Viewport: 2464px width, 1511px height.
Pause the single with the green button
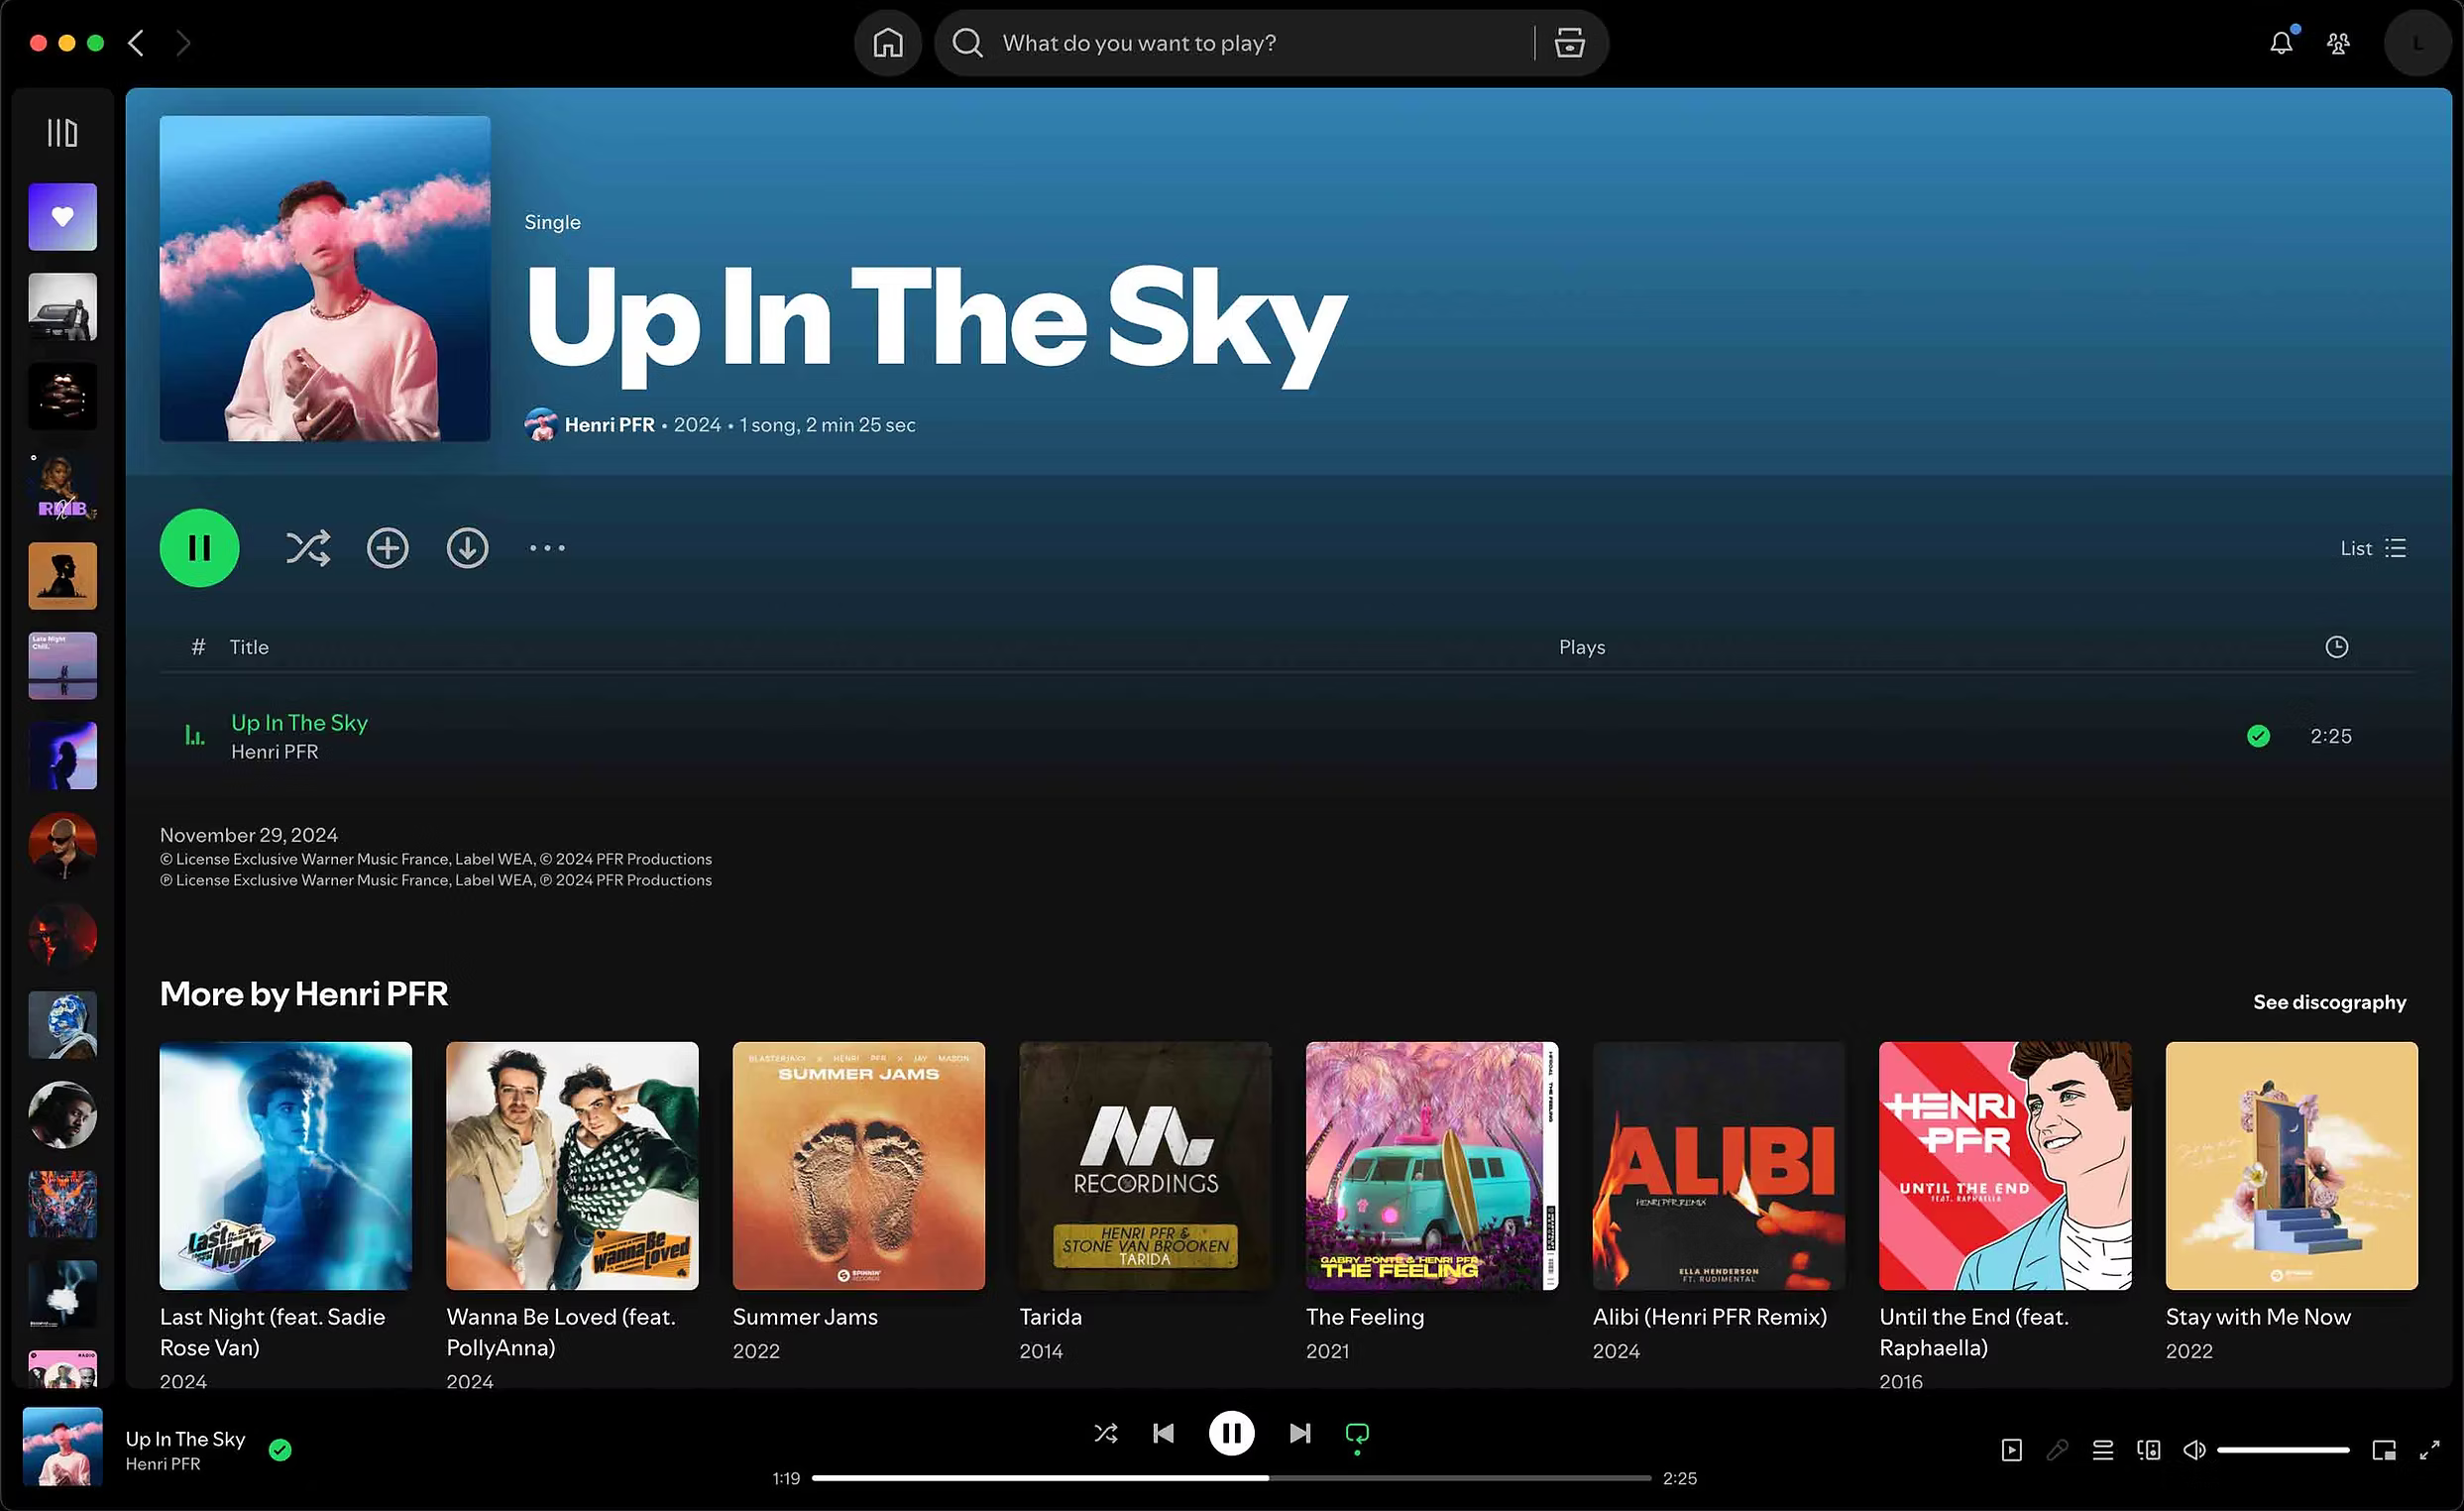[199, 548]
